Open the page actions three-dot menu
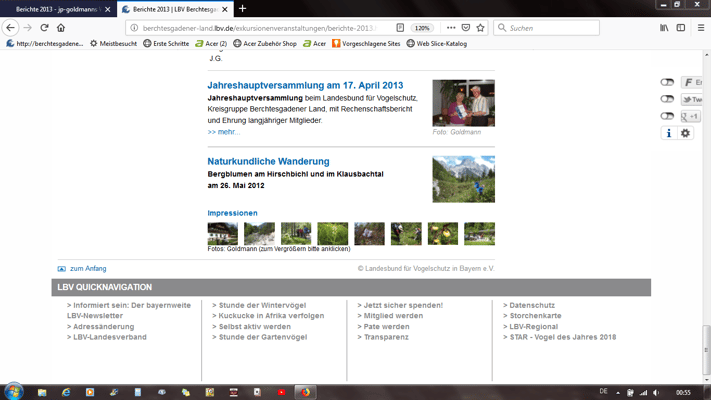Screen dimensions: 711x400 (451, 28)
